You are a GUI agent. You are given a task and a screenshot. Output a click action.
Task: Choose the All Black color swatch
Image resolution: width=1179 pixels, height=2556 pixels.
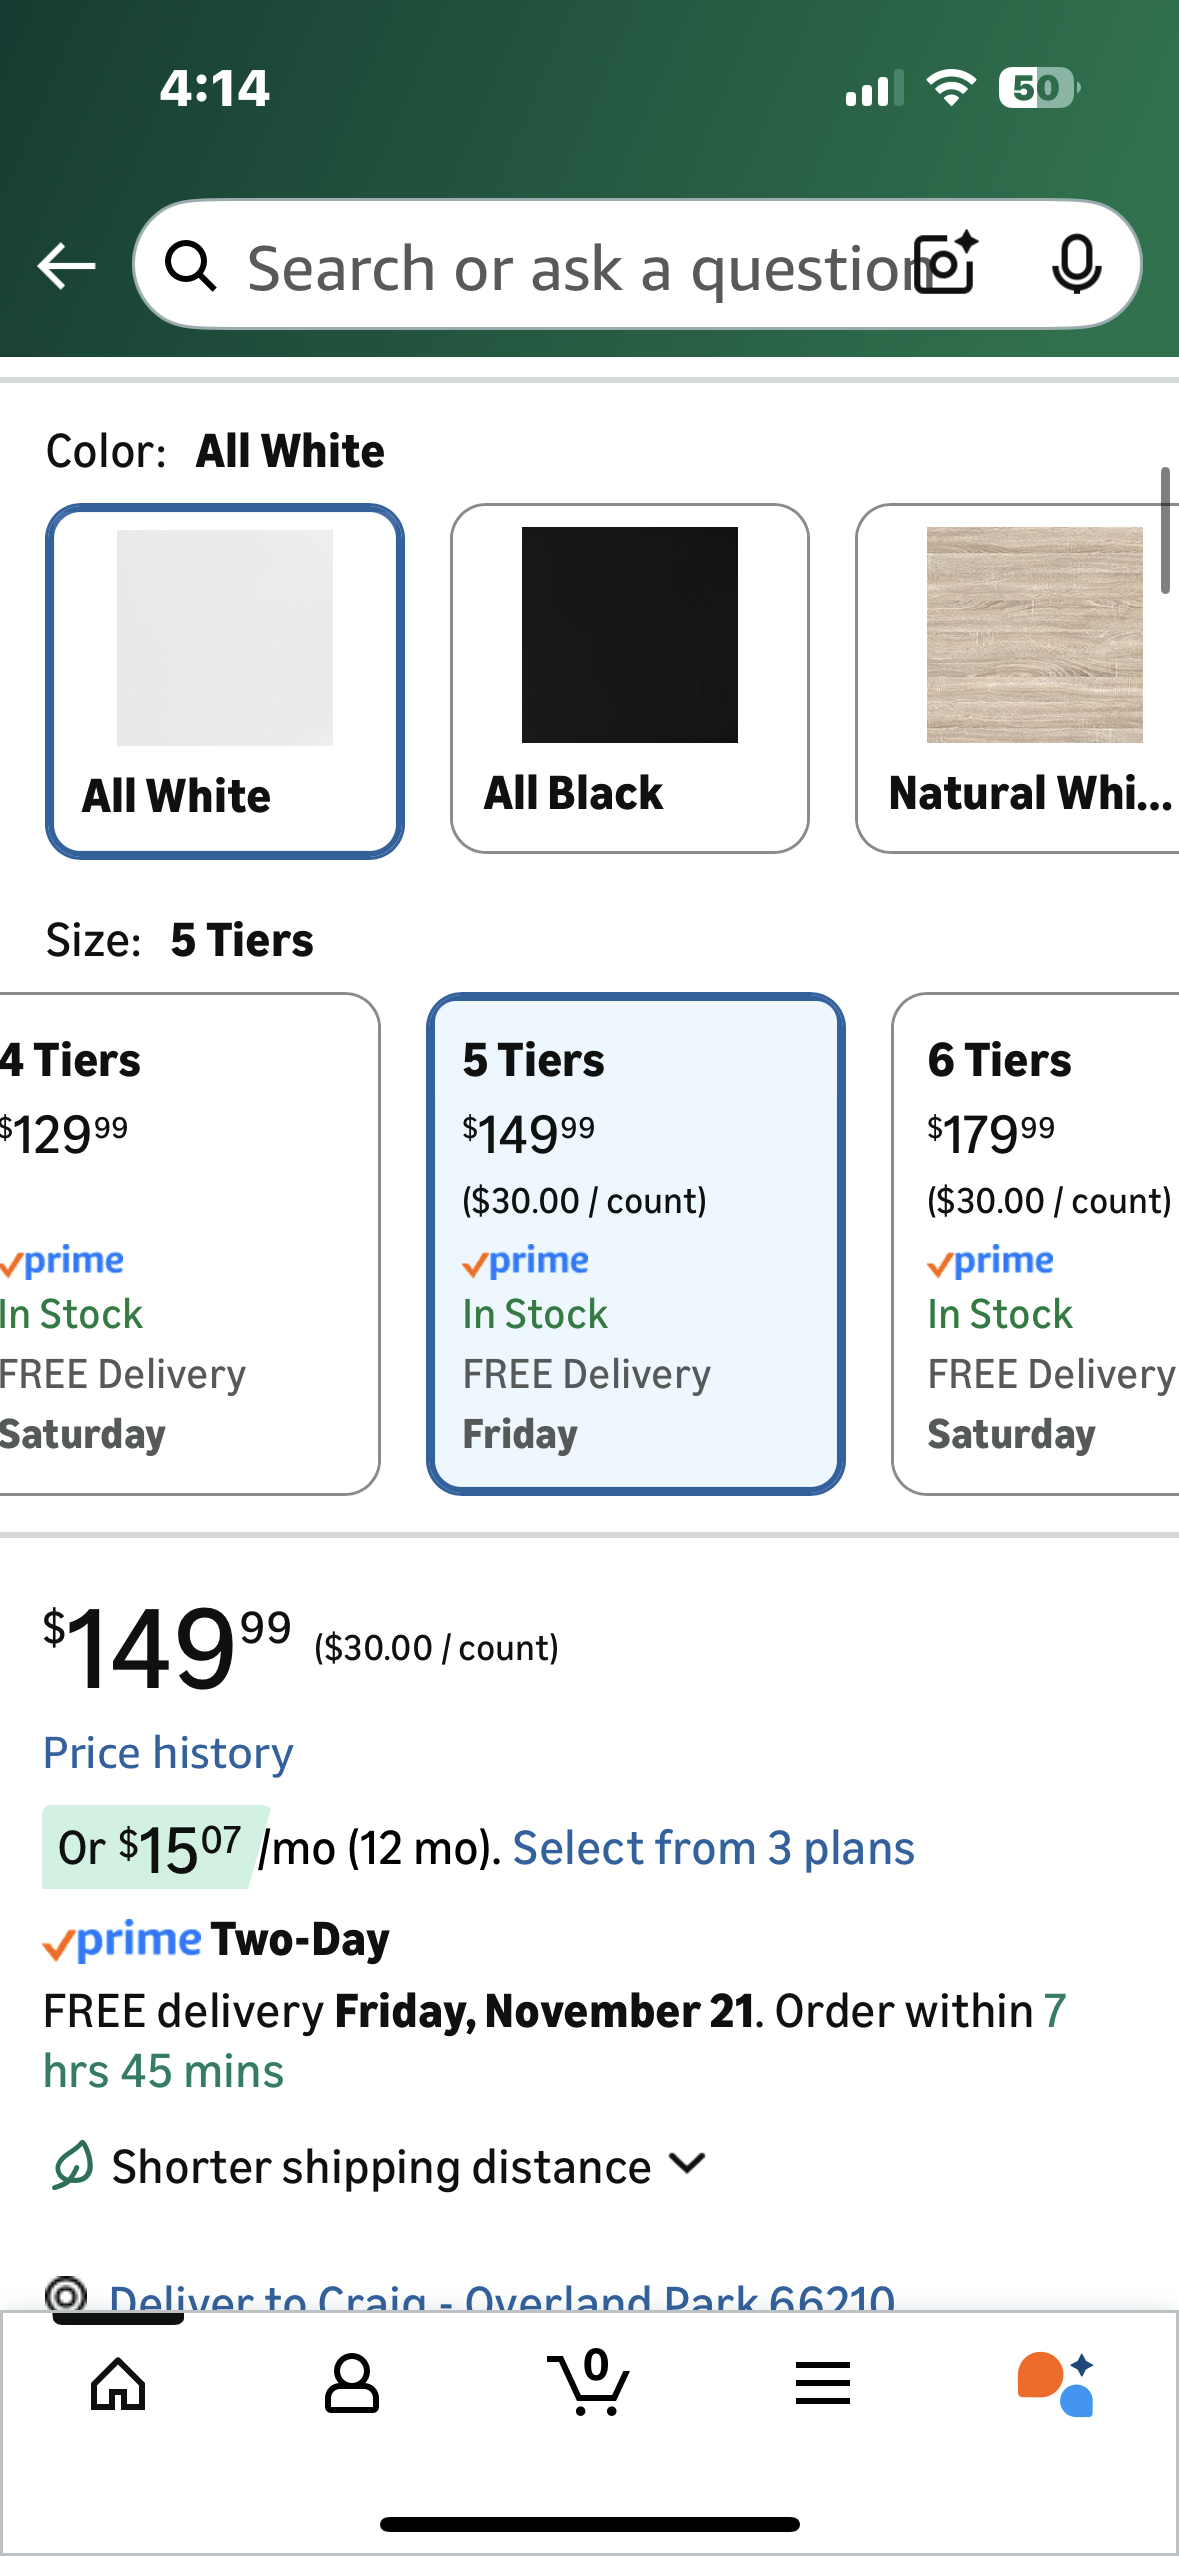tap(630, 678)
